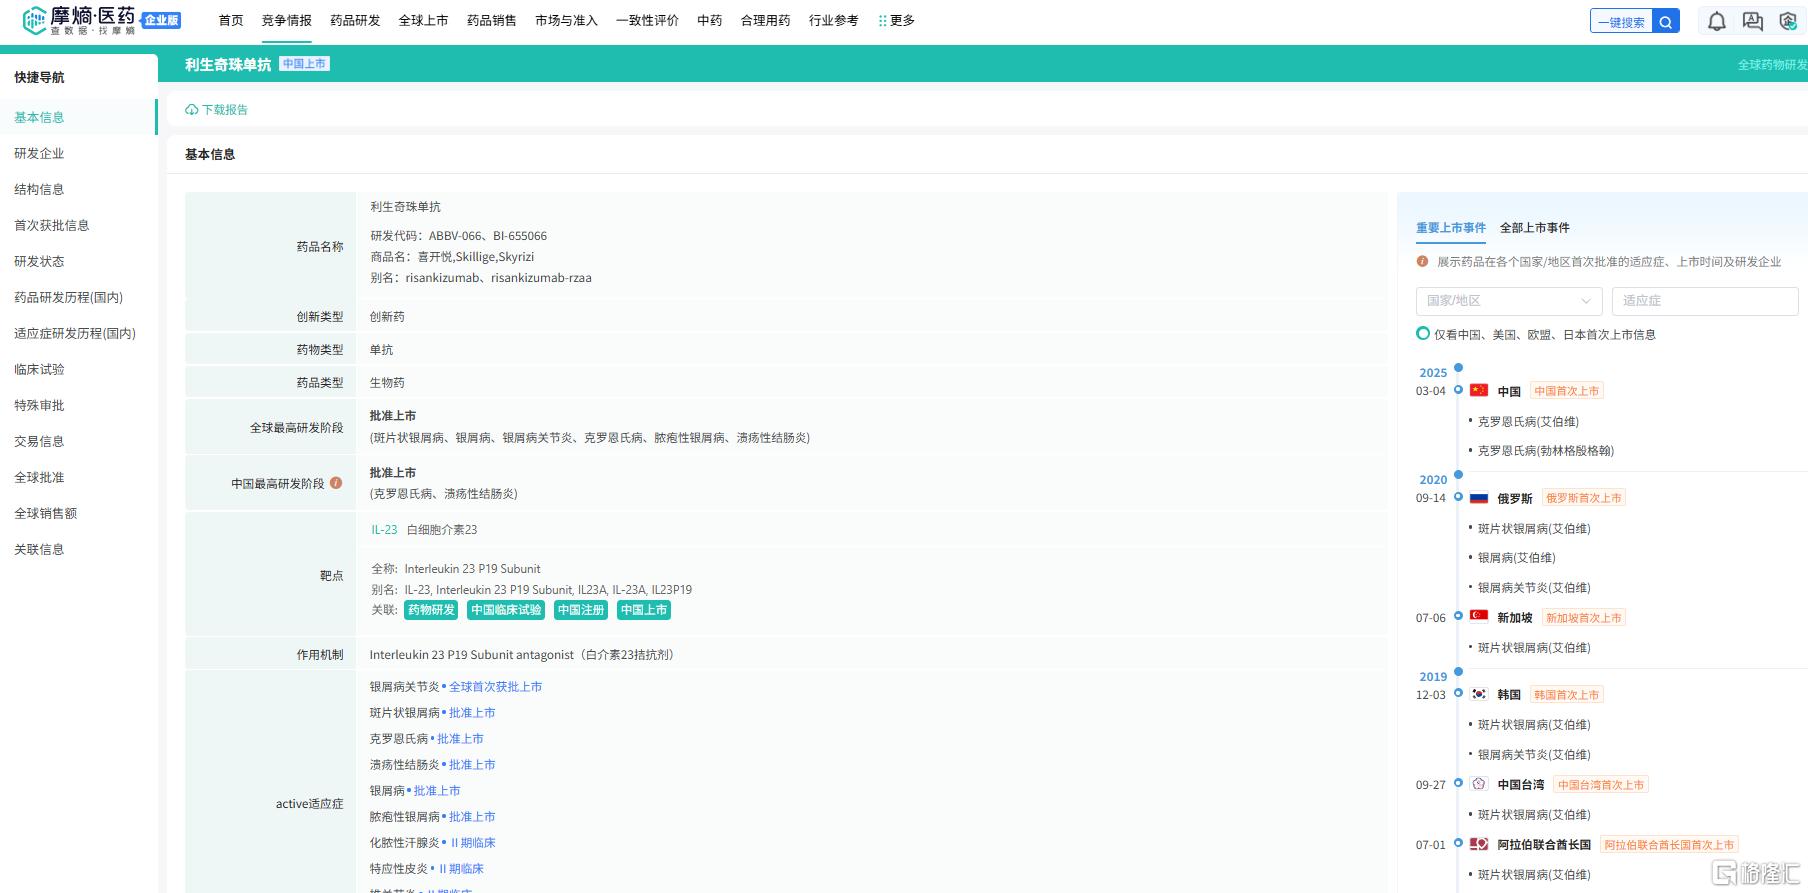Open the 国家/地区 dropdown
The image size is (1808, 893).
pyautogui.click(x=1509, y=301)
